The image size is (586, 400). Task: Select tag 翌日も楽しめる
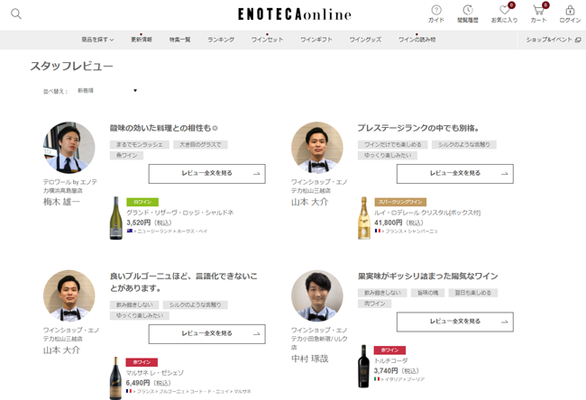click(473, 293)
